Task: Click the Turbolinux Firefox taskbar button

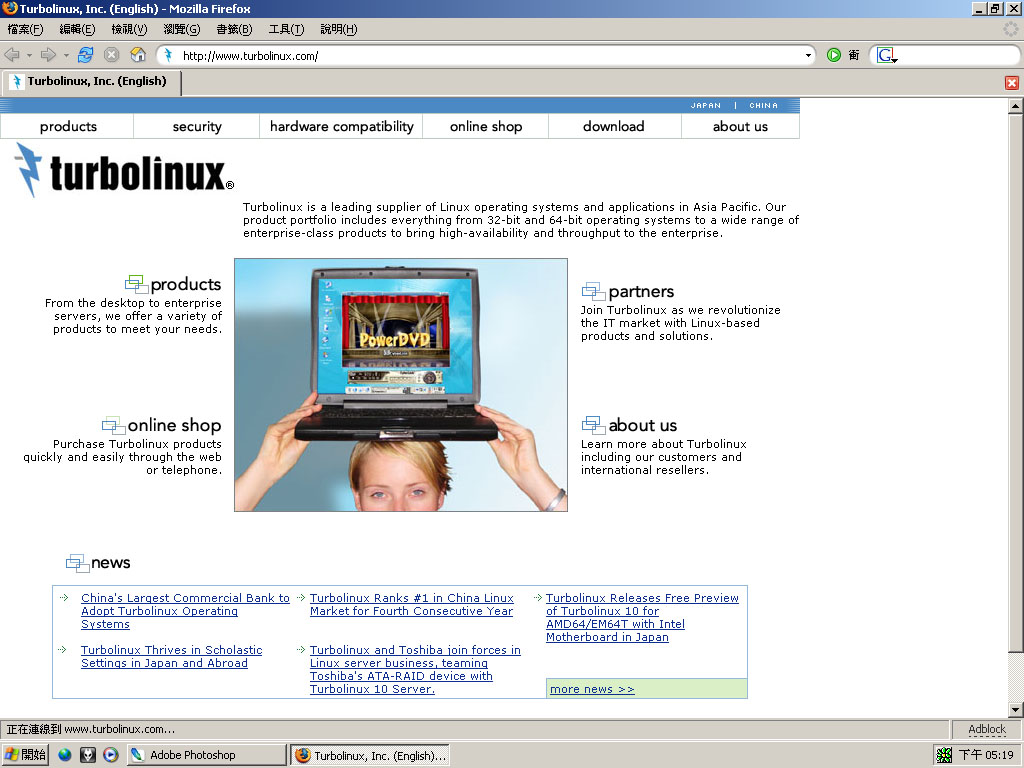Action: tap(370, 756)
